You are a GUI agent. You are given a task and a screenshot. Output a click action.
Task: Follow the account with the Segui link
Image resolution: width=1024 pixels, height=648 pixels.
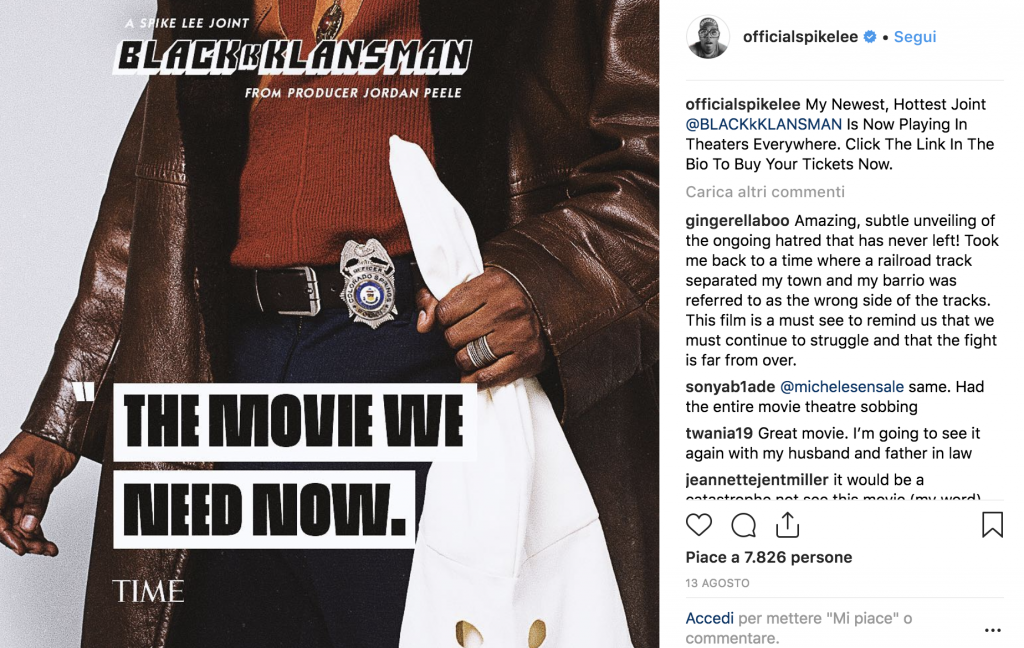click(x=914, y=37)
